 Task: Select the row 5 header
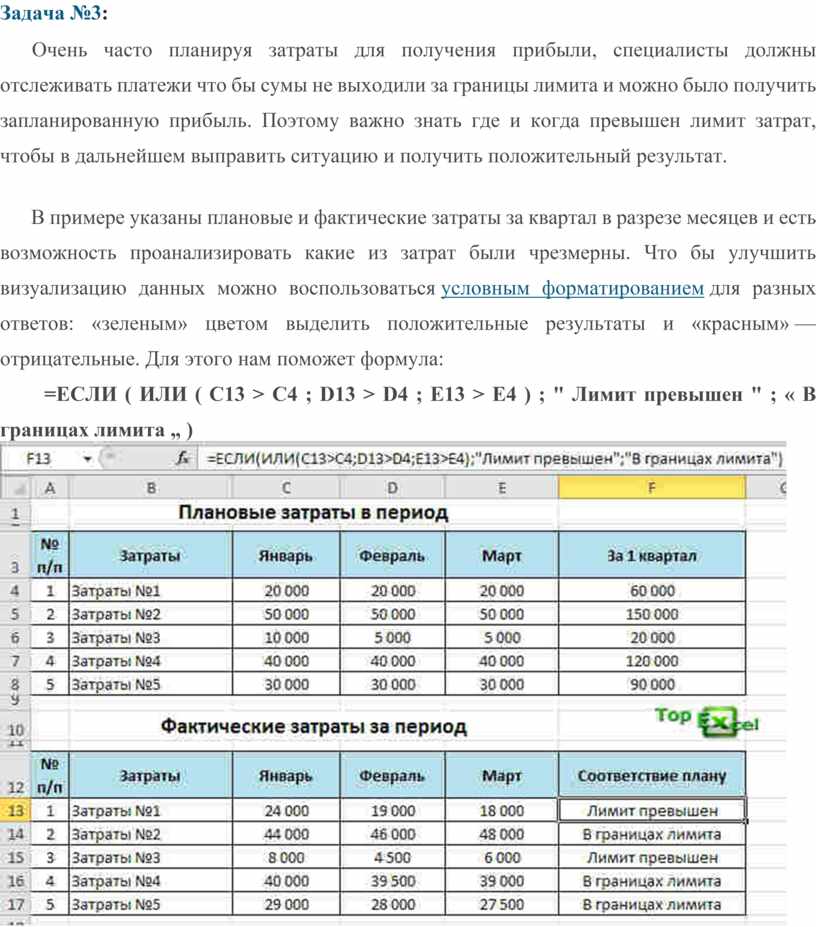coord(15,614)
